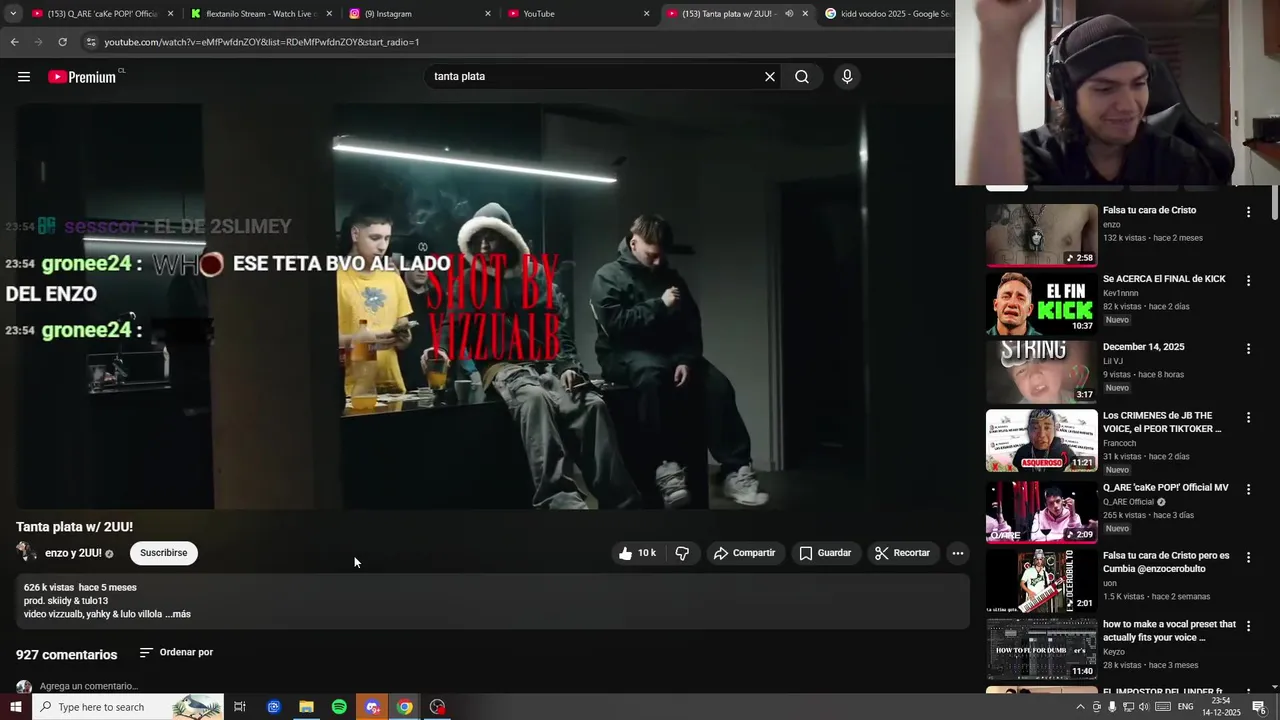The width and height of the screenshot is (1280, 720).
Task: Open the 23:54 taskbar clock calendar
Action: pyautogui.click(x=1221, y=707)
